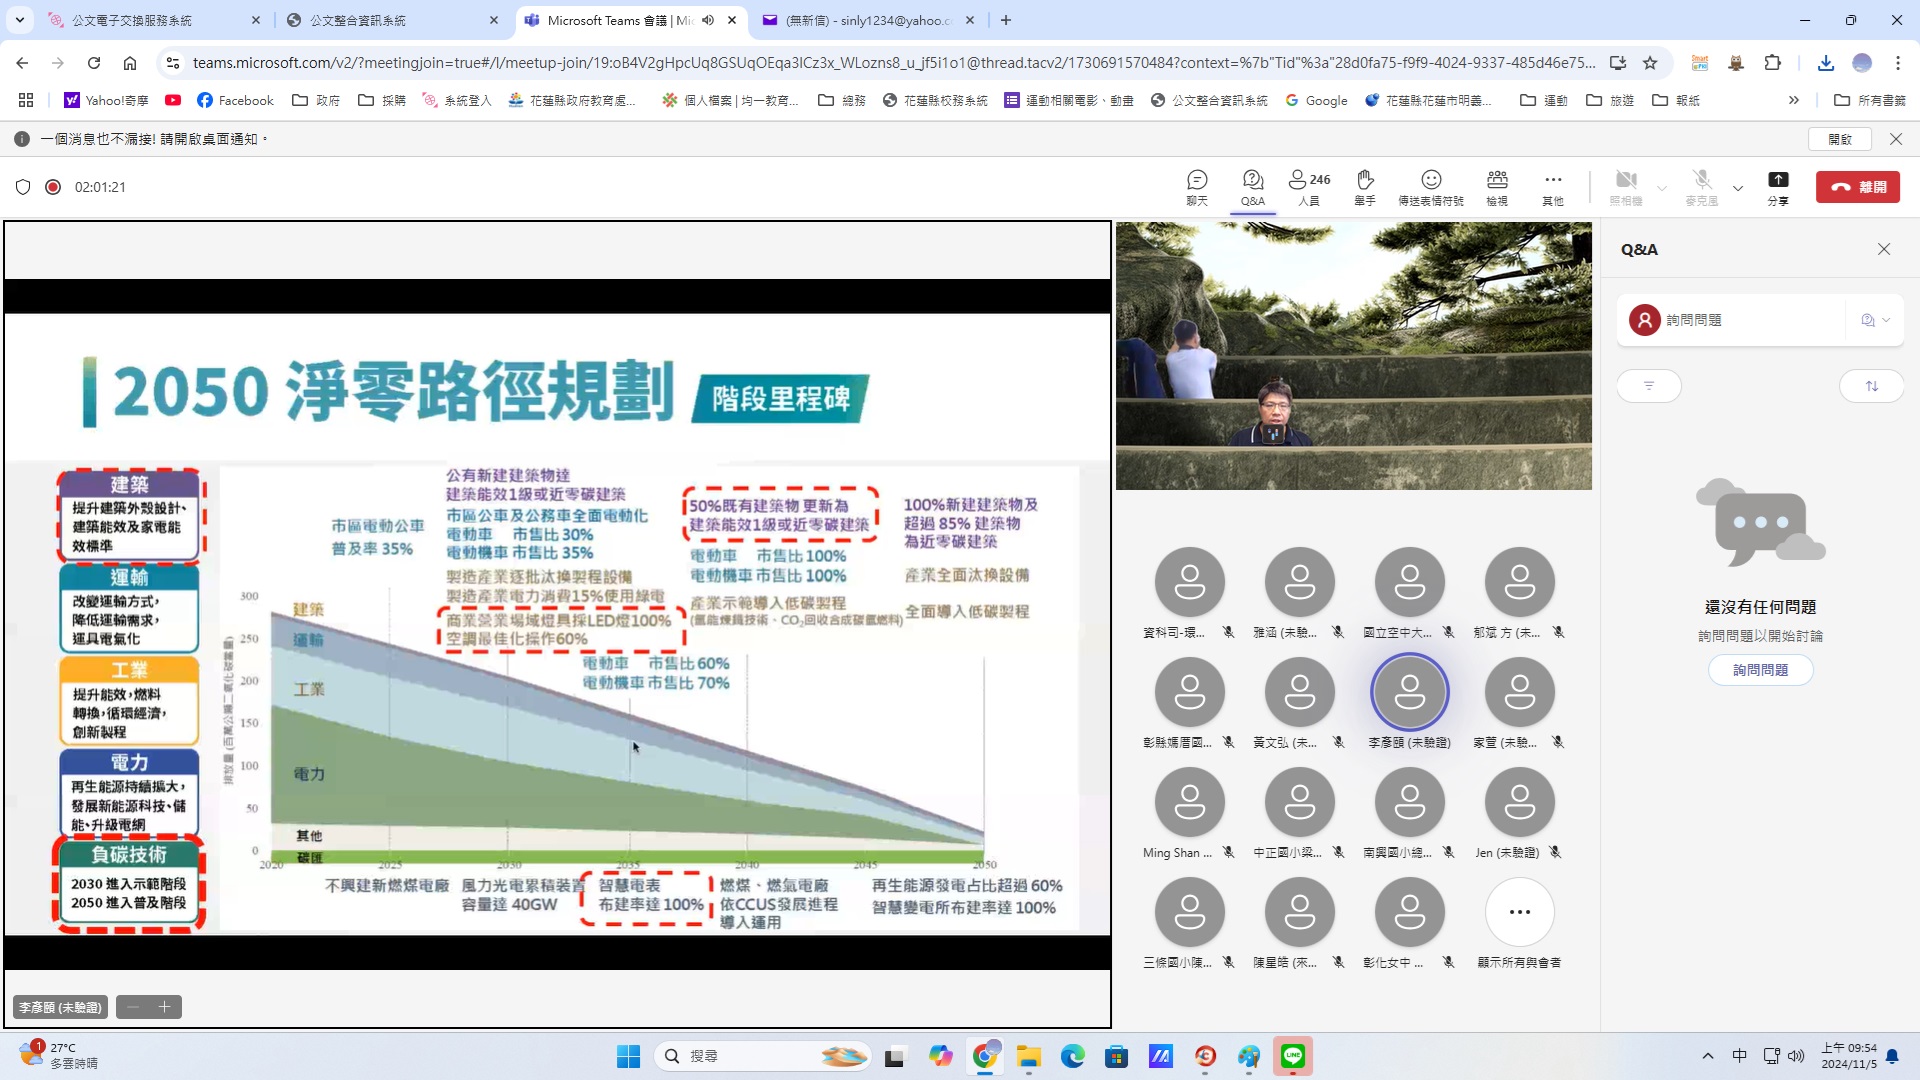
Task: Raise hand in the meeting
Action: click(x=1364, y=187)
